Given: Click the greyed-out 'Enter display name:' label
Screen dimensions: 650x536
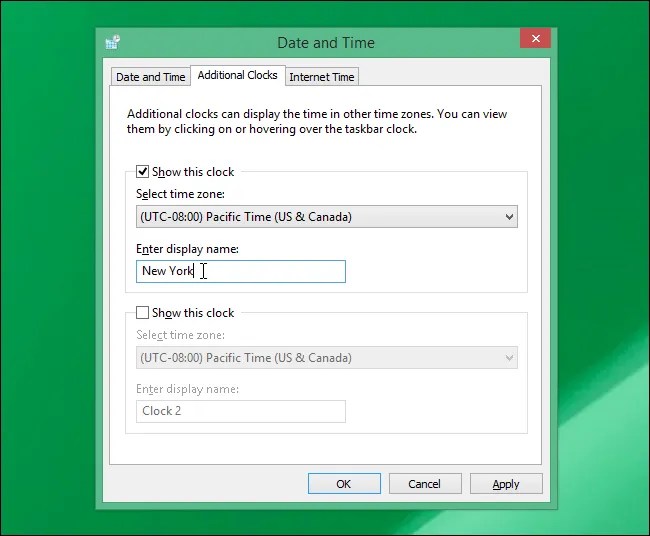Looking at the screenshot, I should (187, 389).
